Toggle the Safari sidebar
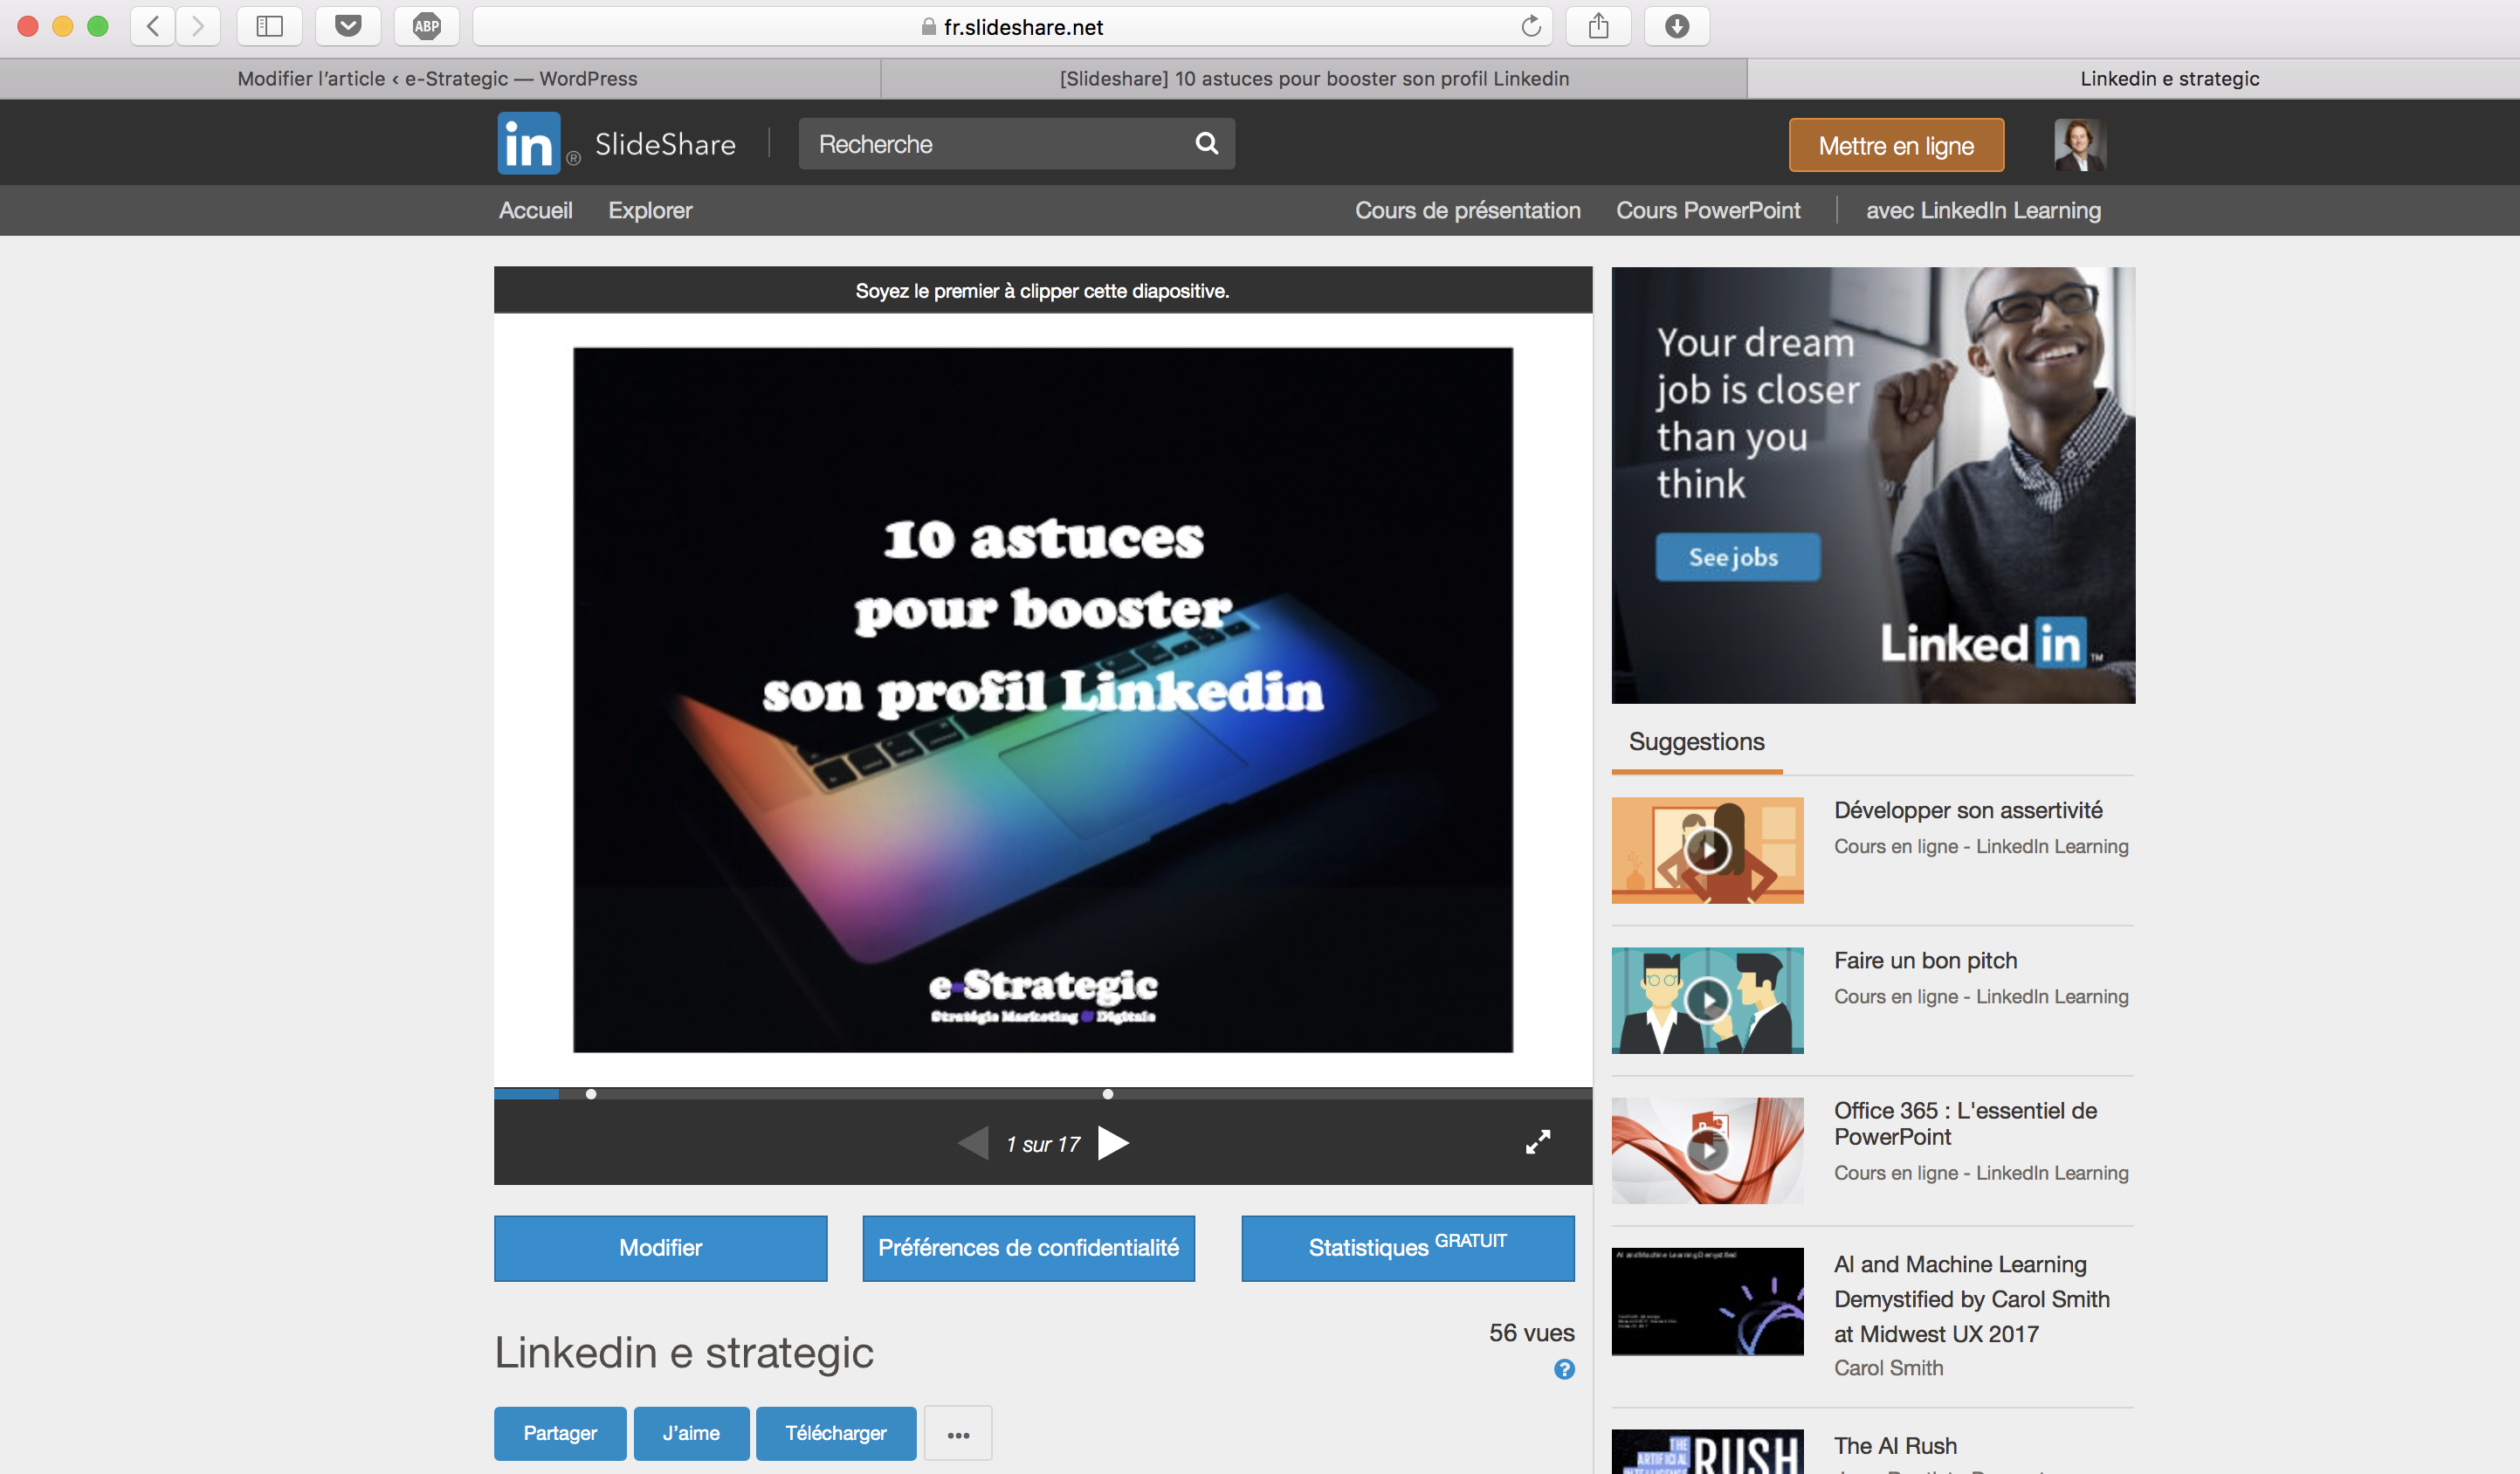Screen dimensions: 2520x1474 (x=269, y=26)
